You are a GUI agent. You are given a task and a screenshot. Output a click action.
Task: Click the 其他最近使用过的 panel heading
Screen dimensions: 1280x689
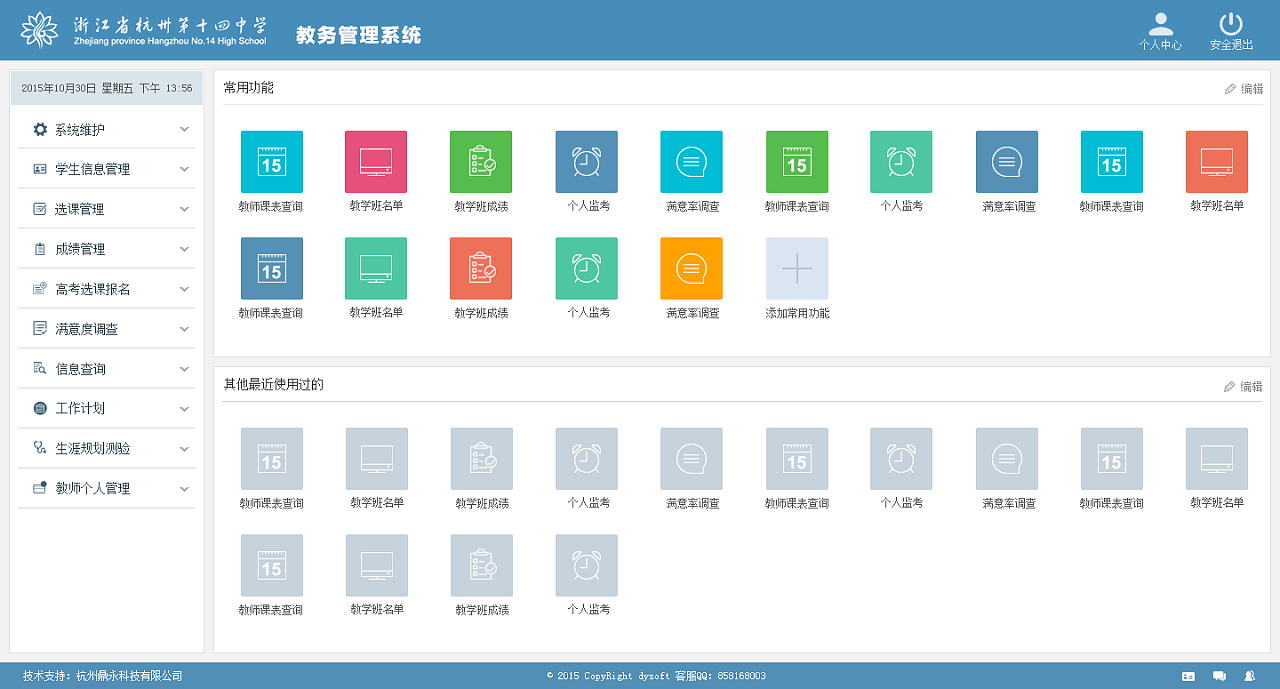coord(274,385)
